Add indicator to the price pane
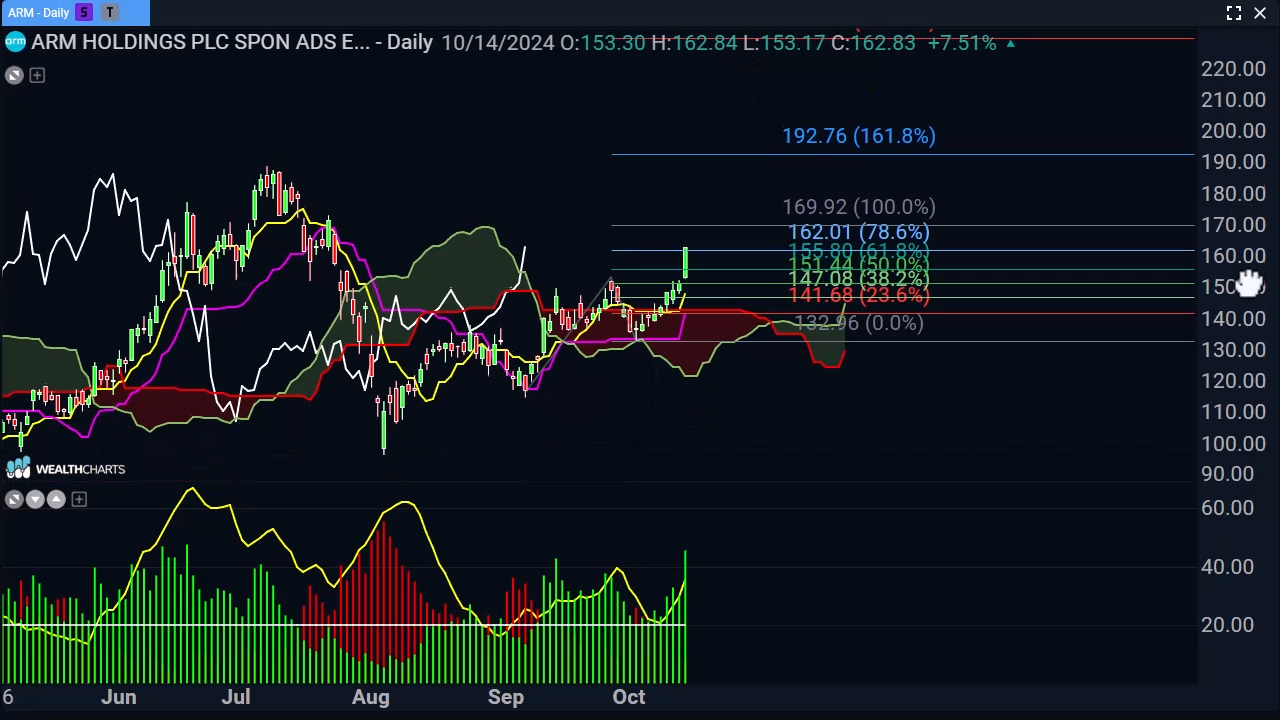The height and width of the screenshot is (720, 1280). (37, 75)
